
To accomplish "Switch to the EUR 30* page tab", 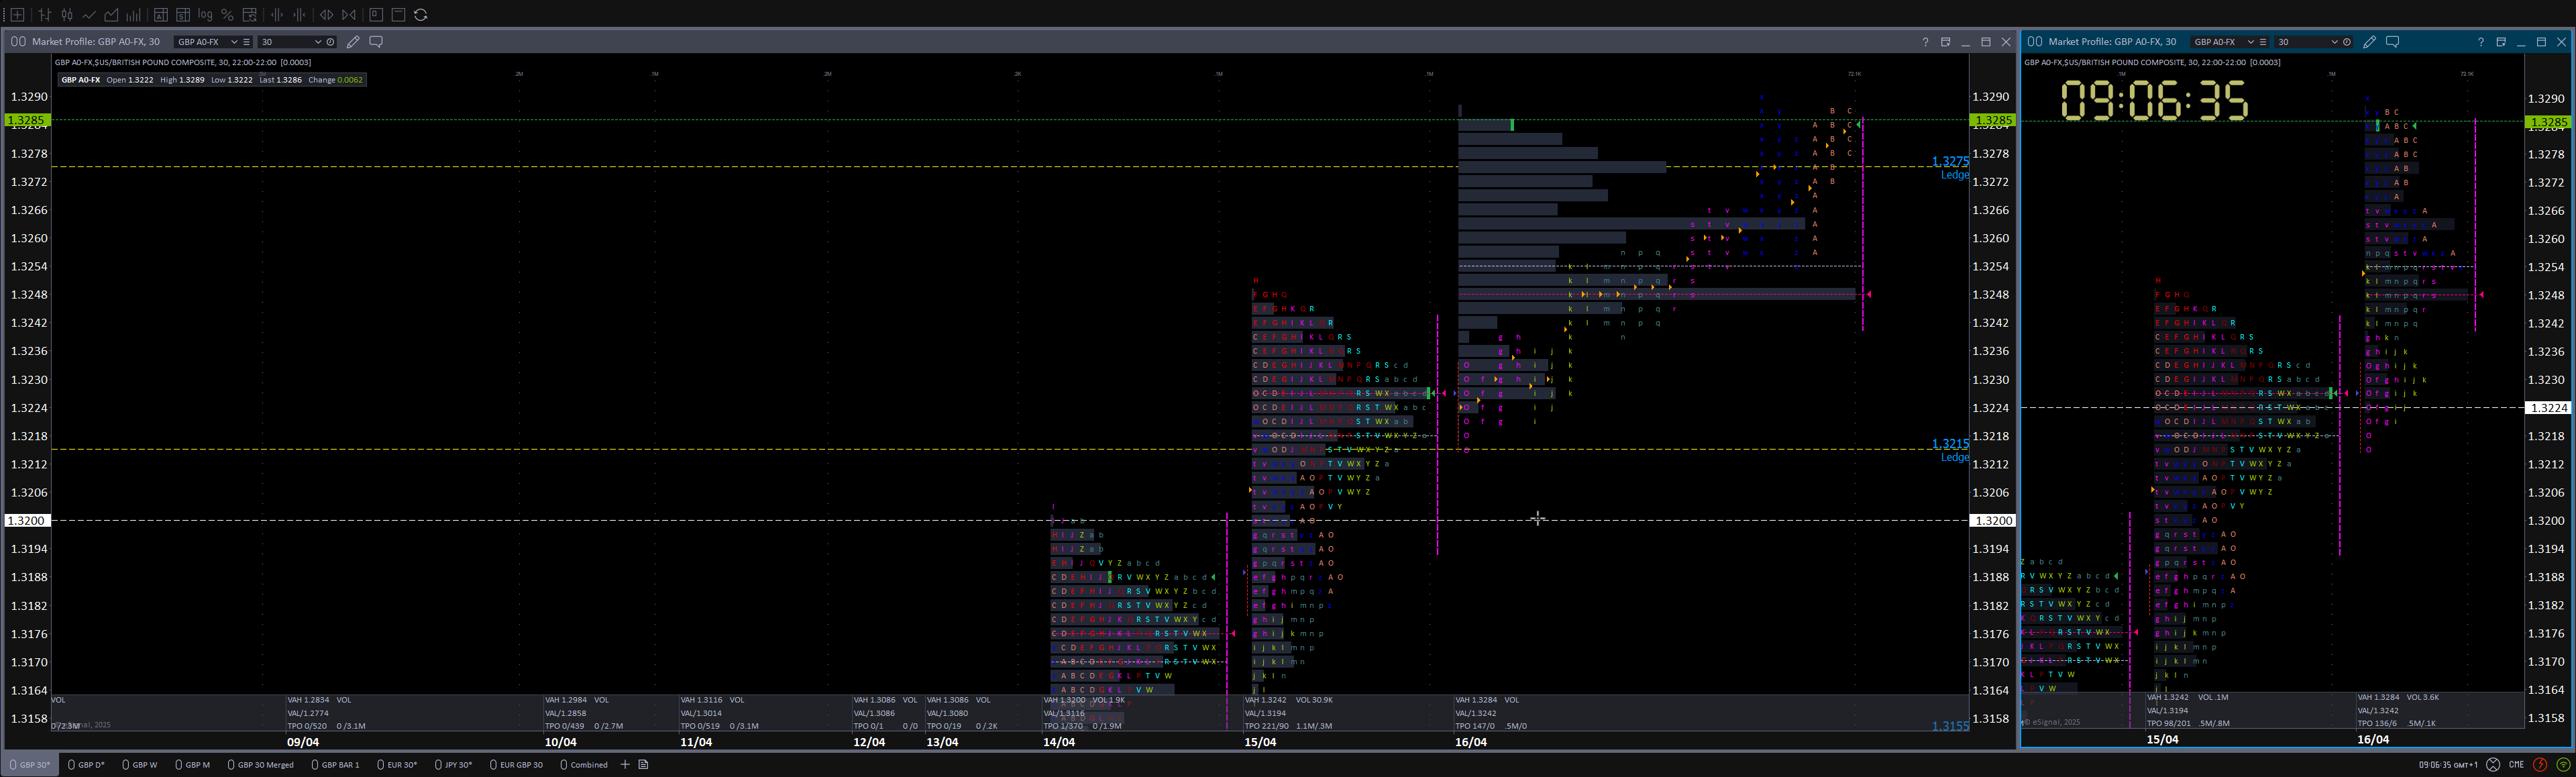I will (x=401, y=765).
